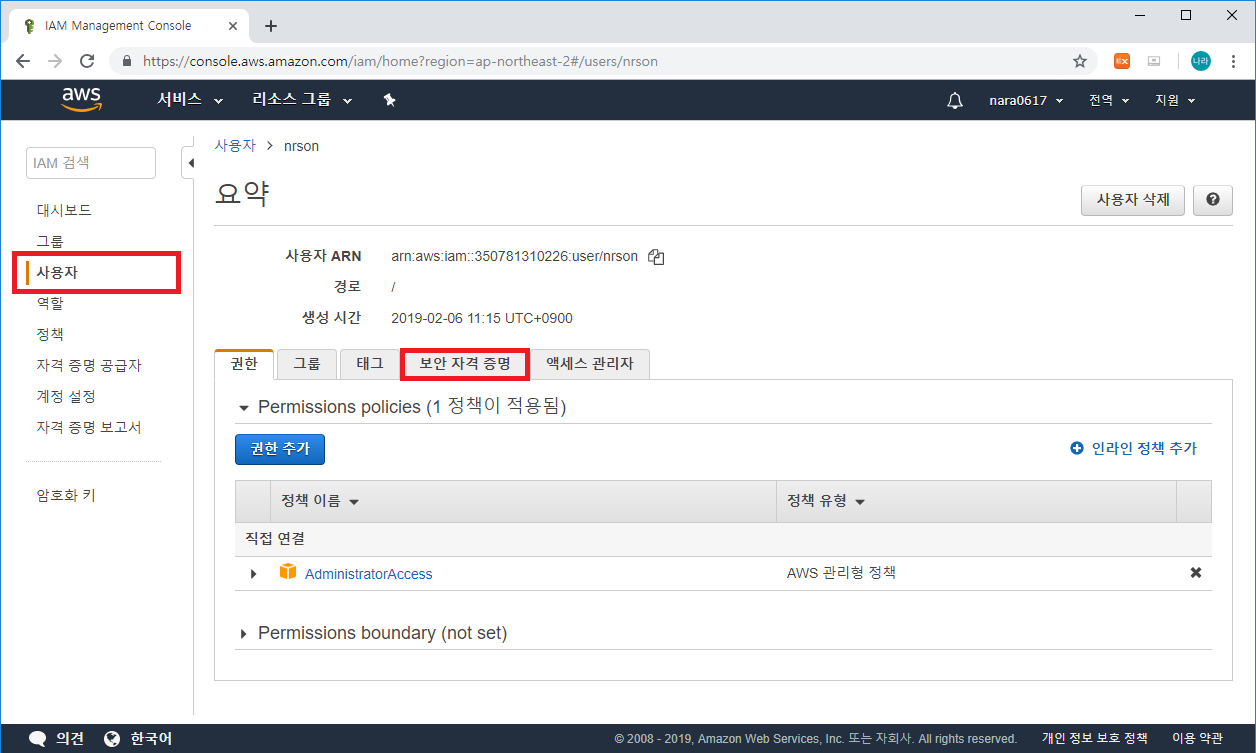Screen dimensions: 1256x753
Task: Open the 액세스 관리자 tab
Action: 590,364
